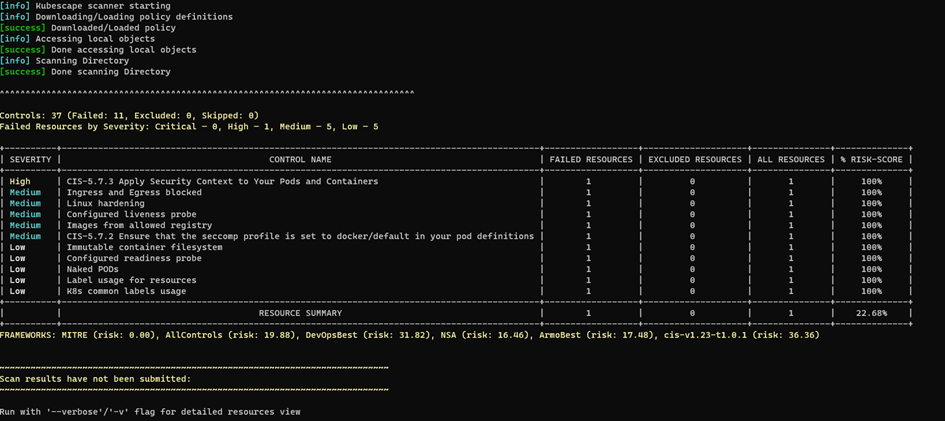Image resolution: width=945 pixels, height=421 pixels.
Task: Click the 'Configured readiness probe' control
Action: coord(134,258)
